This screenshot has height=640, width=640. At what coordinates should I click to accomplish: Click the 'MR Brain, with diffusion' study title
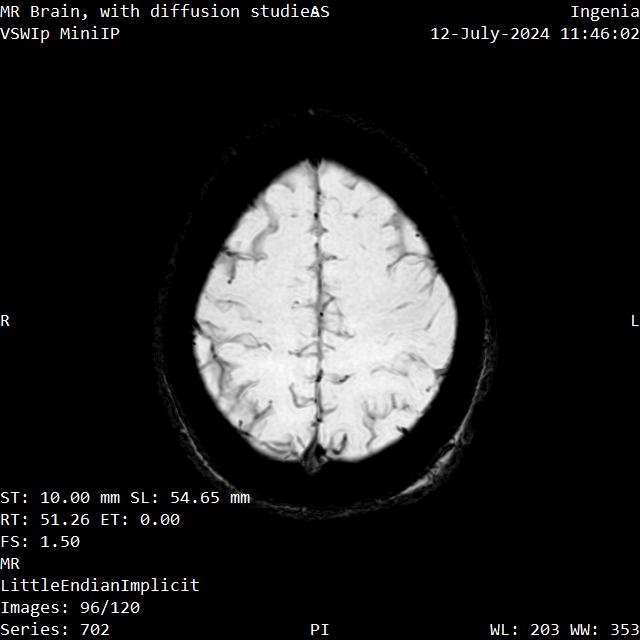coord(120,12)
